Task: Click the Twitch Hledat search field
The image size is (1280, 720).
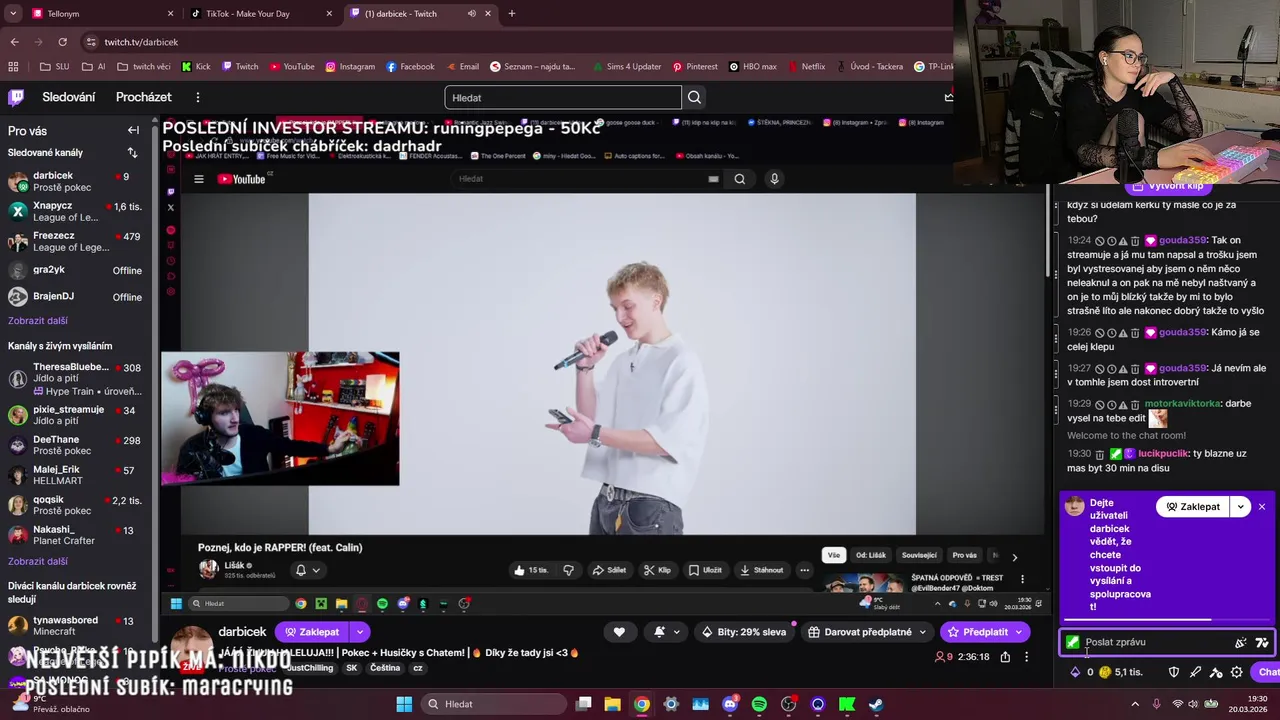Action: pos(563,97)
